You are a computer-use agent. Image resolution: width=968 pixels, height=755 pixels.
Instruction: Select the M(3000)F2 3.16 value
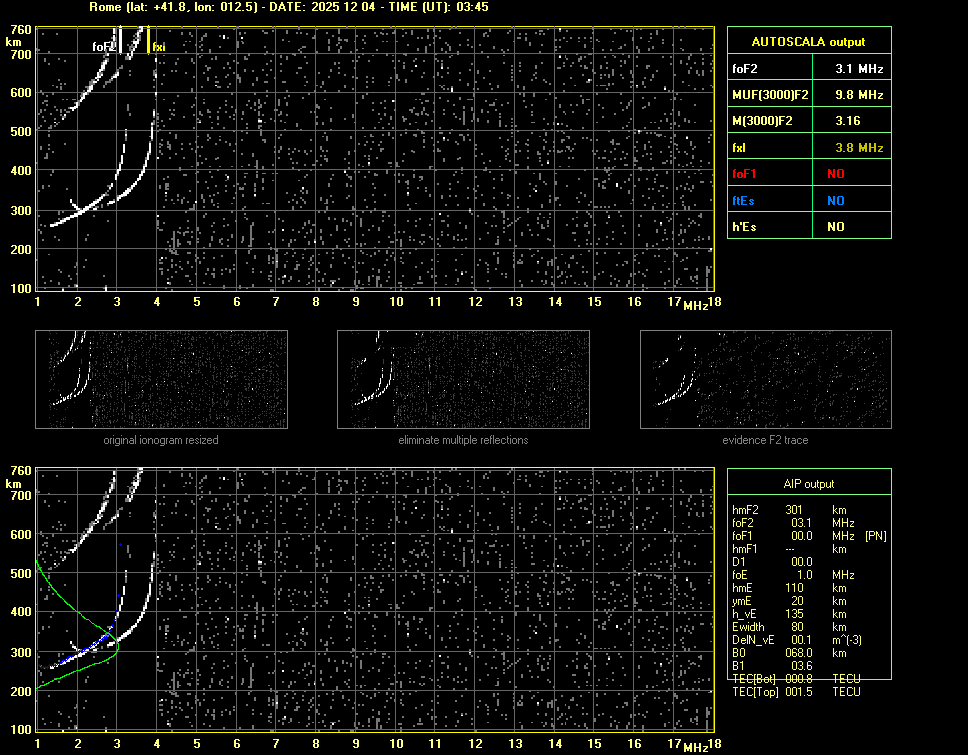848,121
